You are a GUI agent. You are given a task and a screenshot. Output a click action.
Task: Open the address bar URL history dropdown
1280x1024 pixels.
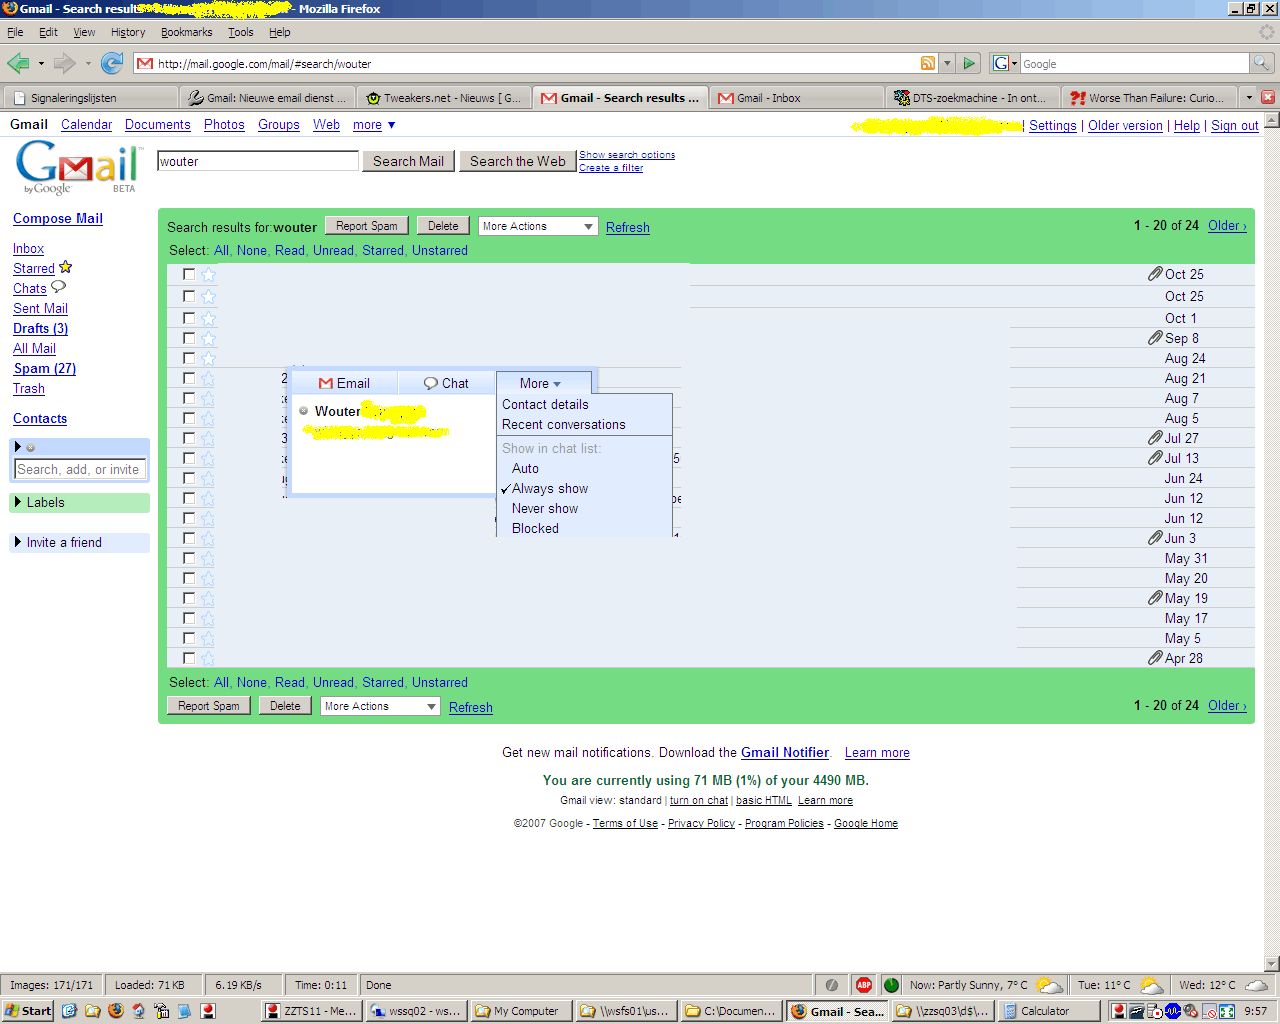point(947,63)
